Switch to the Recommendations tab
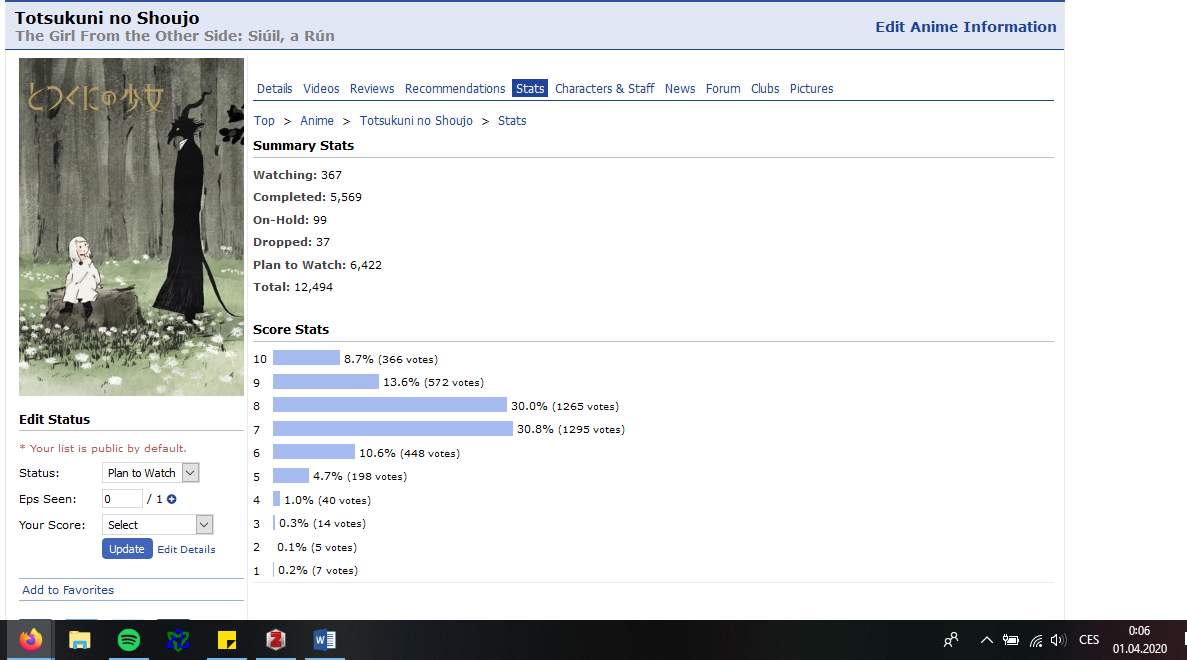Screen dimensions: 1187x660 pyautogui.click(x=455, y=89)
